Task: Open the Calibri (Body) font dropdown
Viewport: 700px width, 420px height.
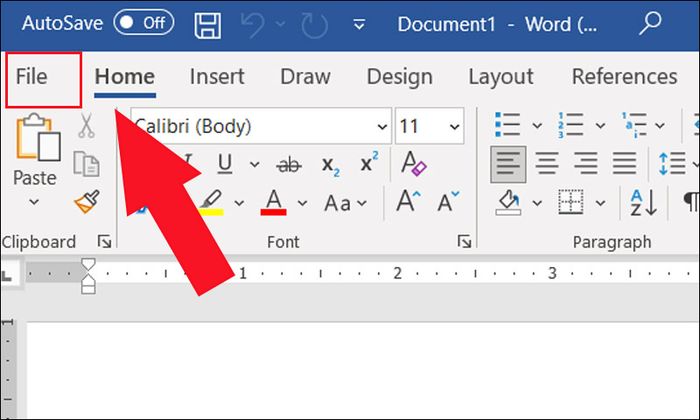Action: click(382, 127)
